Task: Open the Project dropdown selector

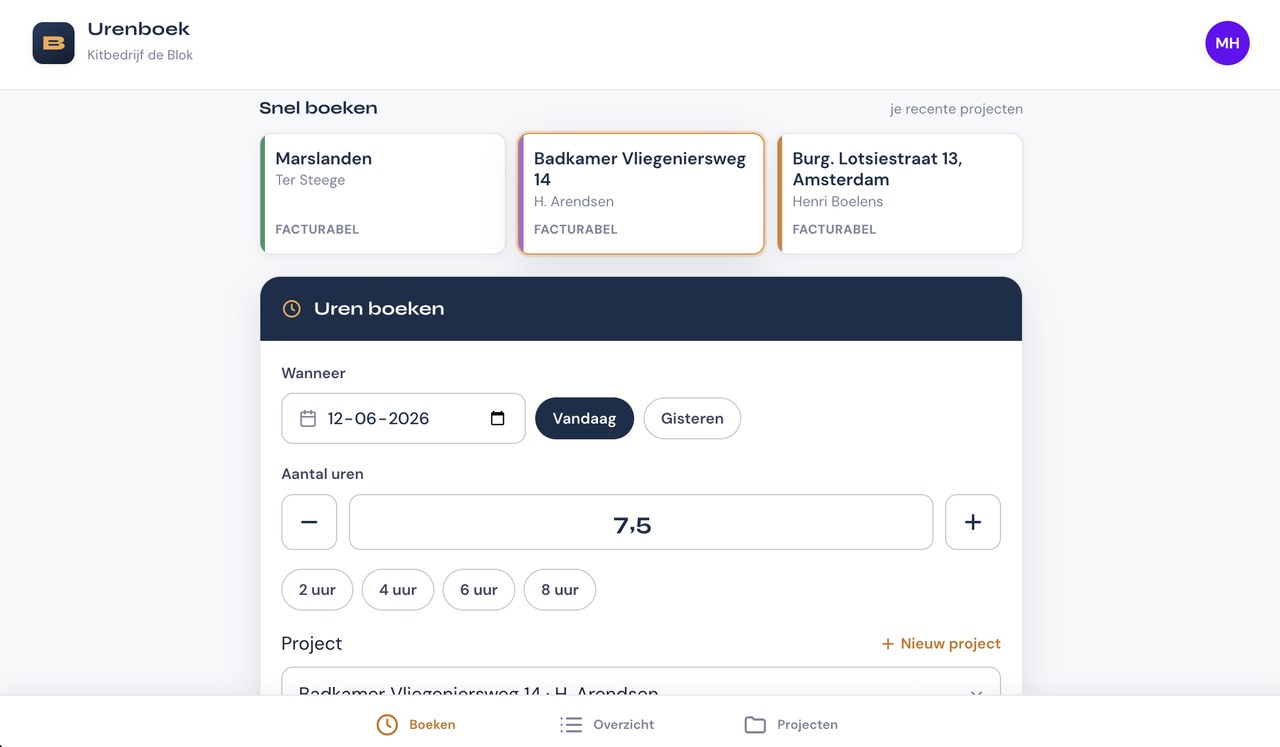Action: pos(641,682)
